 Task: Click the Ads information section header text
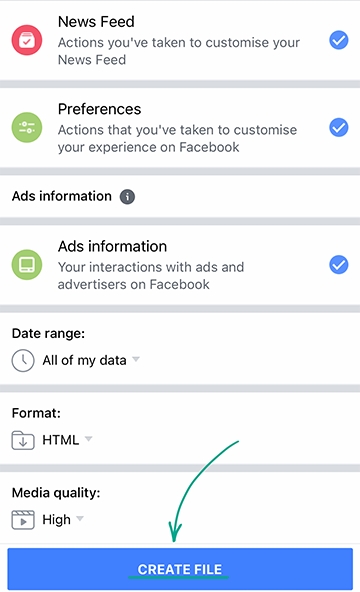tap(62, 196)
